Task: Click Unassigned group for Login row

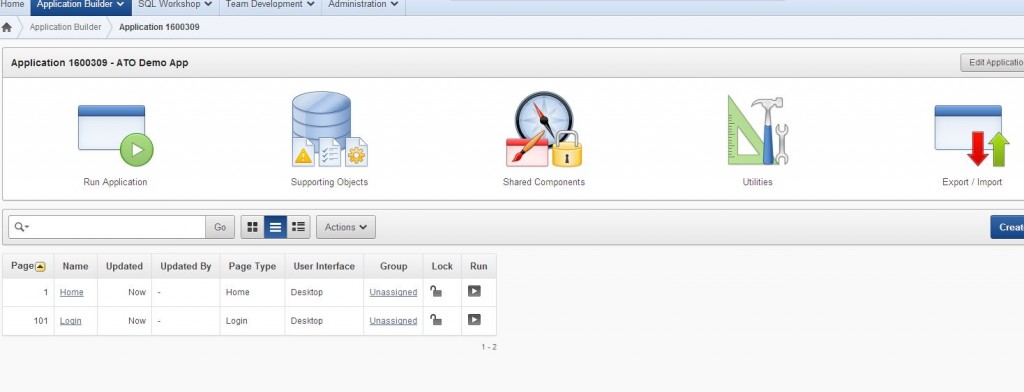Action: [393, 321]
